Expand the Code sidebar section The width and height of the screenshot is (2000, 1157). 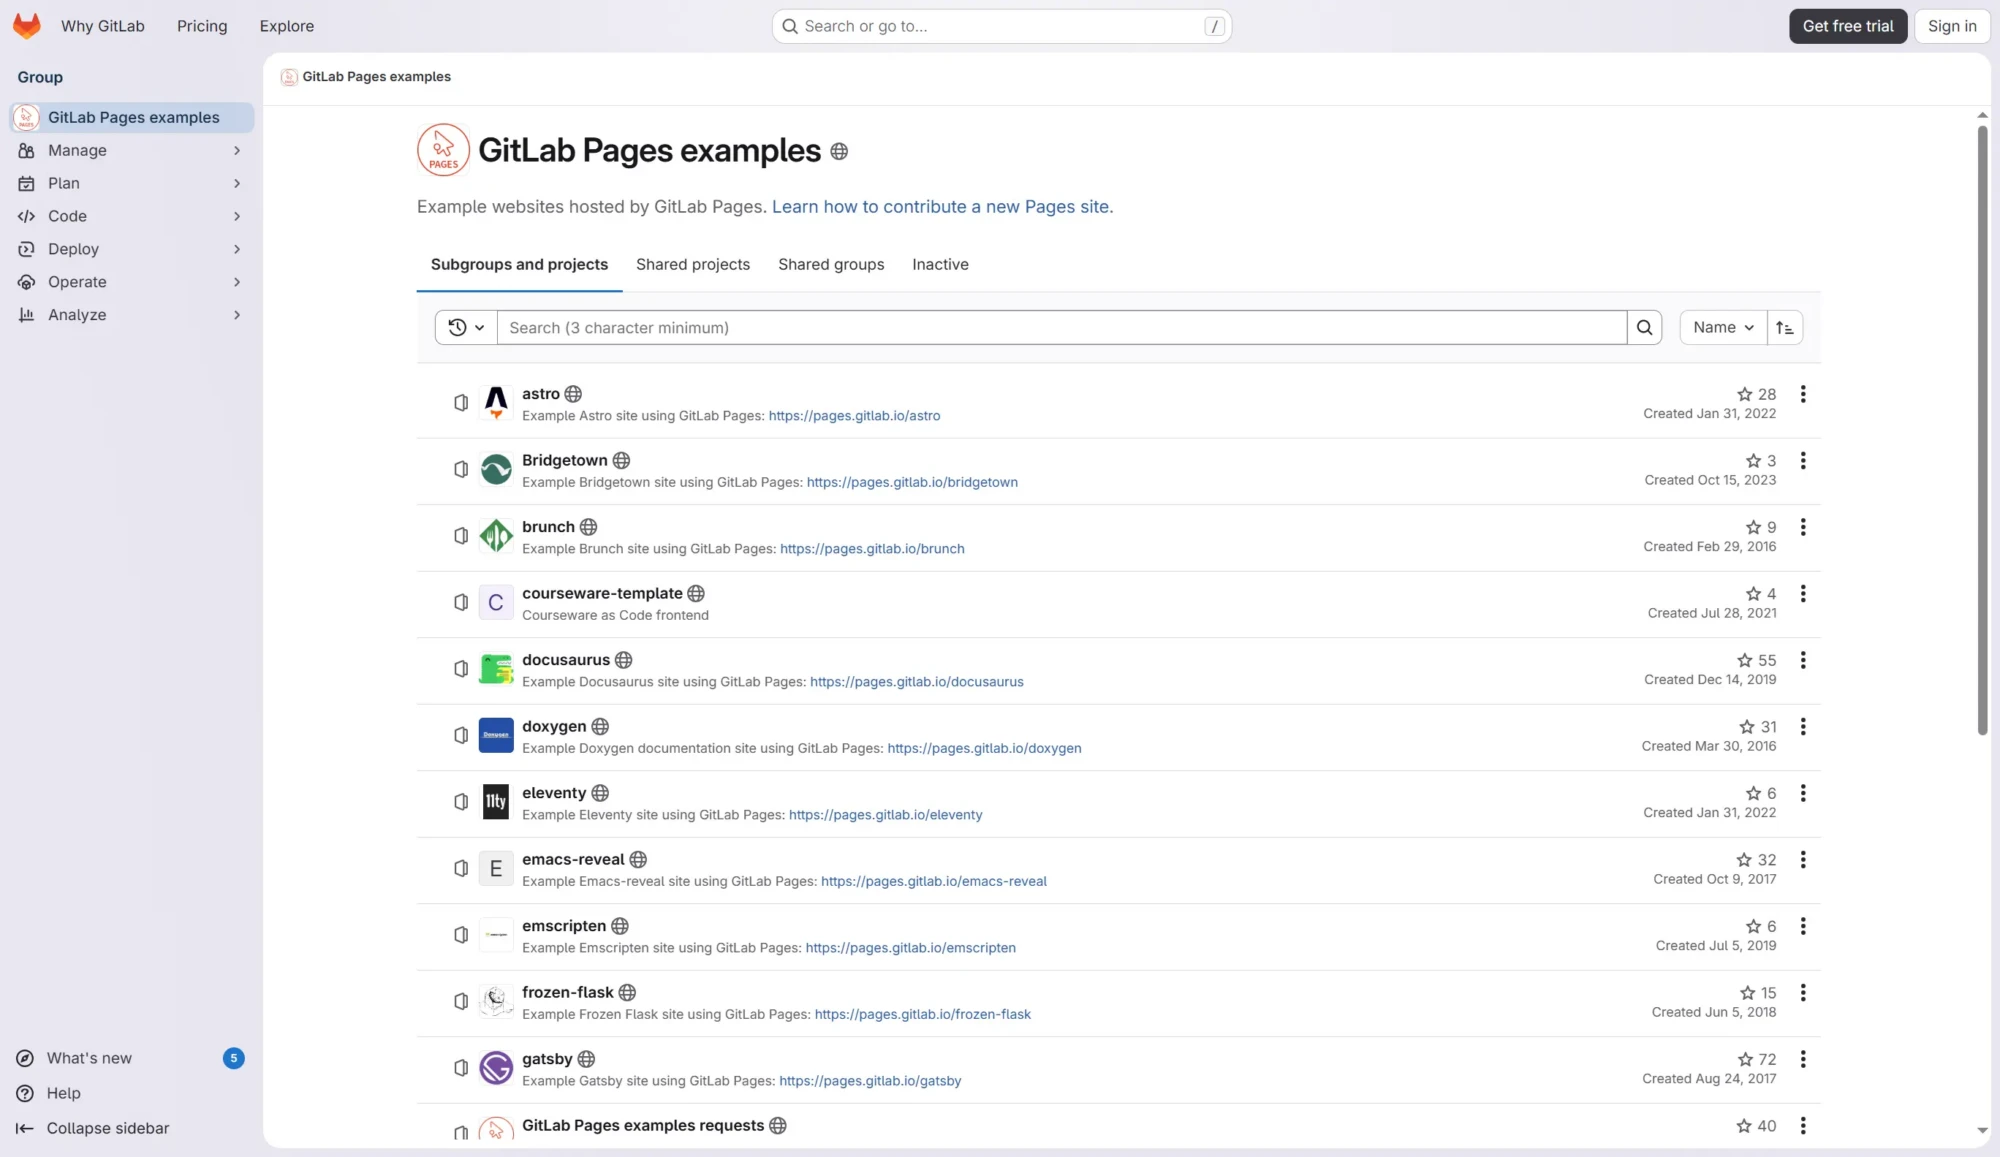click(x=130, y=216)
